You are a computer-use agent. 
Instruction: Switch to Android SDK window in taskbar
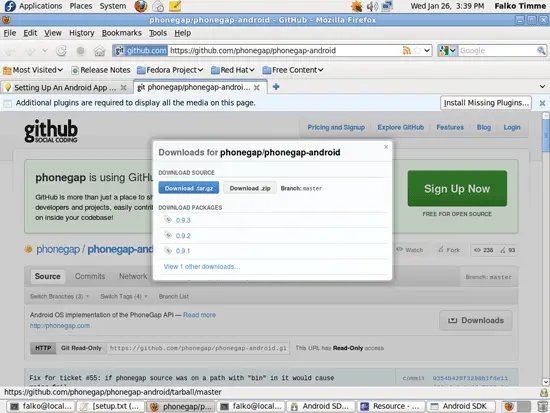click(461, 406)
